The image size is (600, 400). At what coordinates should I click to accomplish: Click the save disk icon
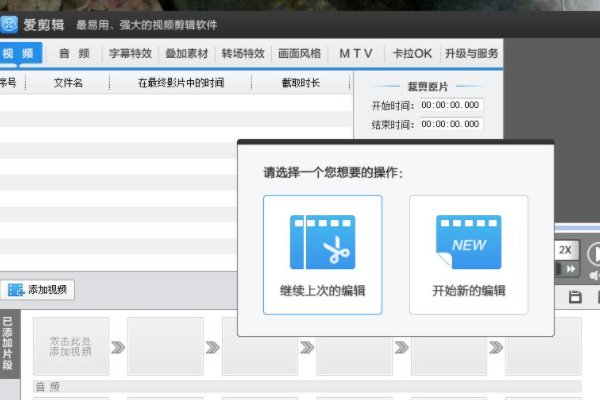coord(575,297)
